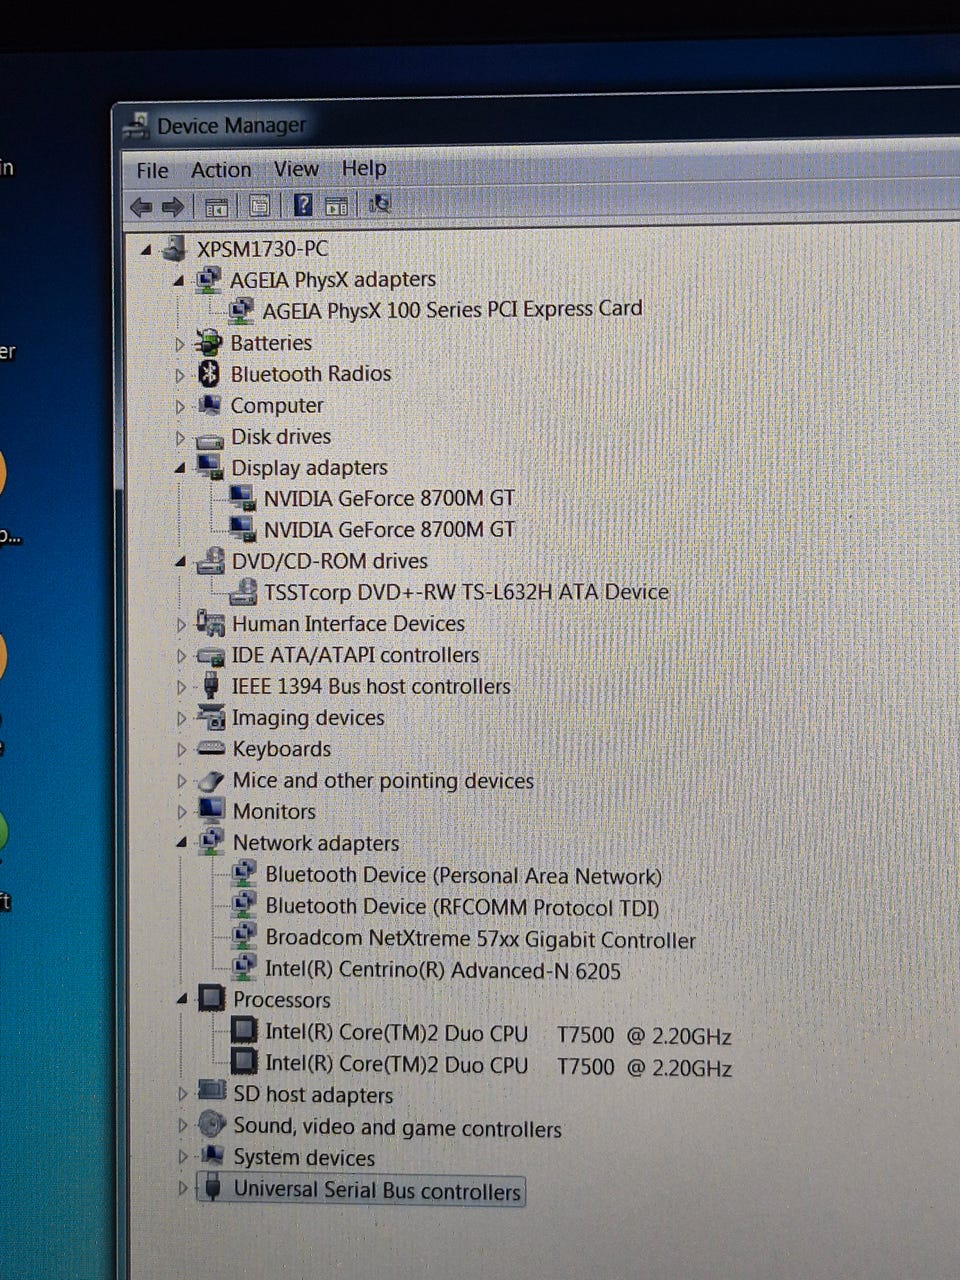The image size is (960, 1280).
Task: Collapse the Display adapters node
Action: pos(180,468)
